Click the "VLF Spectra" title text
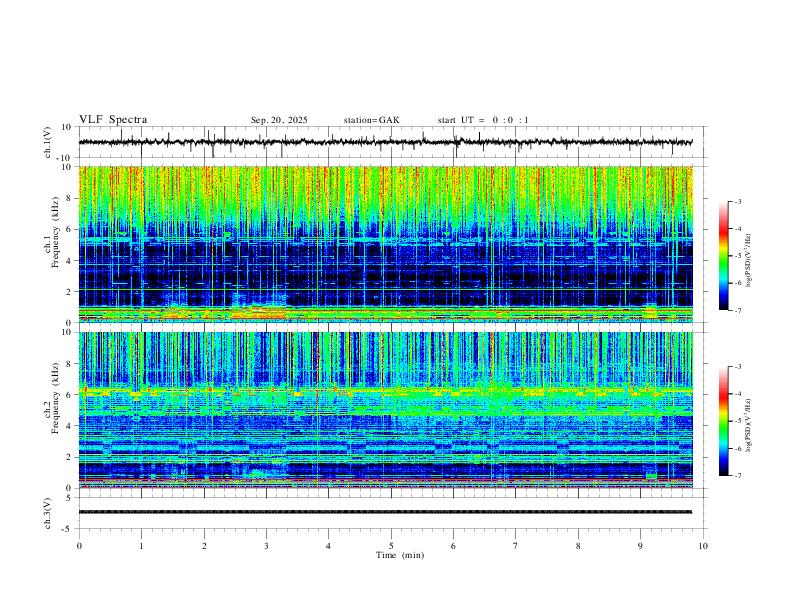 pos(113,120)
